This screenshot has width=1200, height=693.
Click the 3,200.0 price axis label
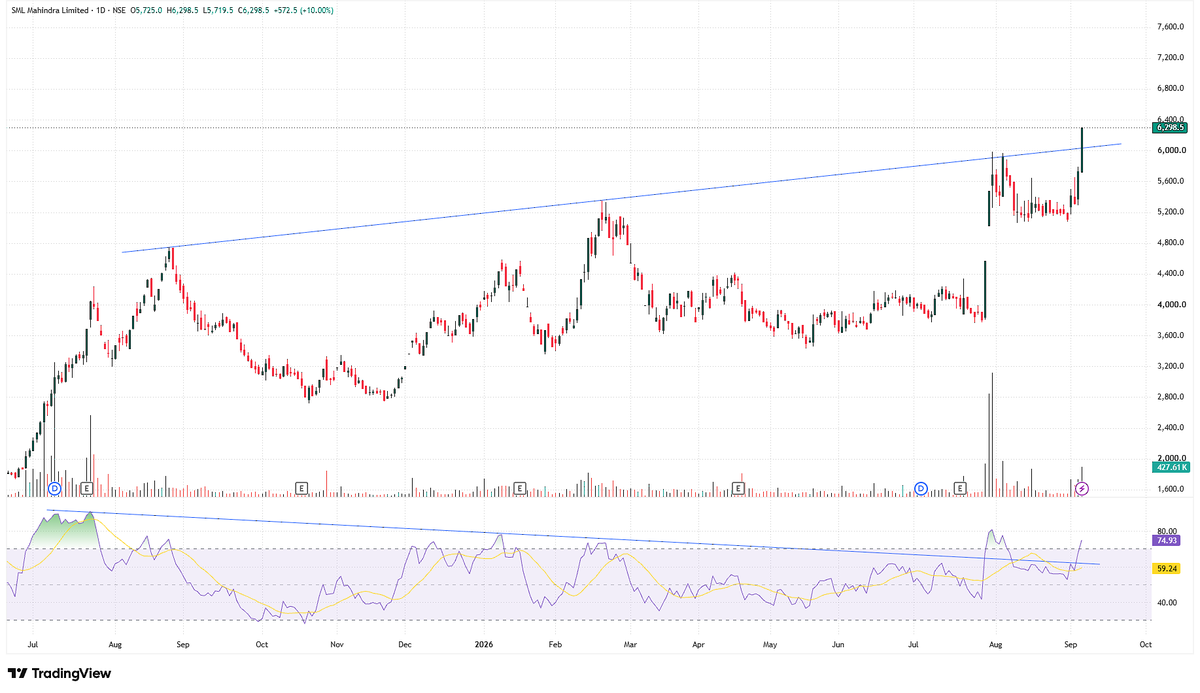coord(1169,367)
